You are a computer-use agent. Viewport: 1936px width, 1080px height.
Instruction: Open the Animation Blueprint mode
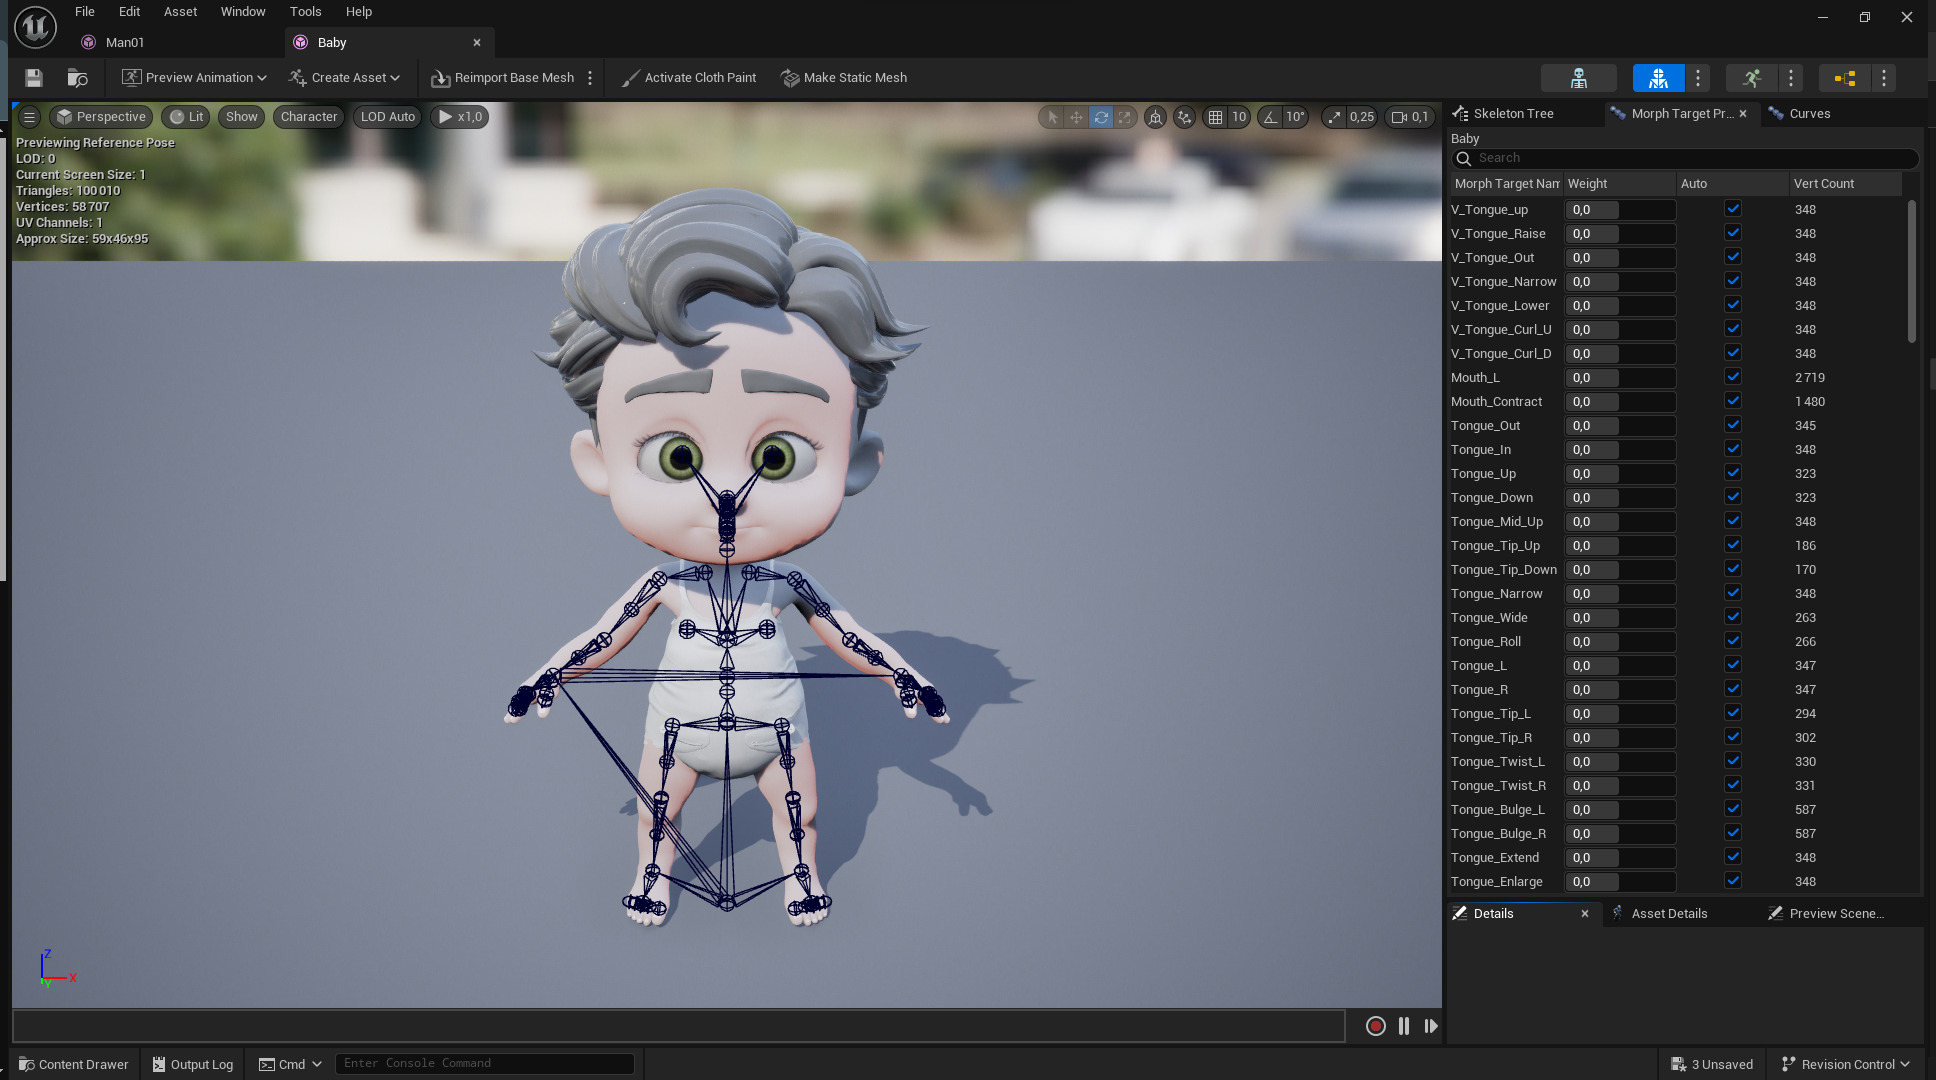(x=1845, y=78)
